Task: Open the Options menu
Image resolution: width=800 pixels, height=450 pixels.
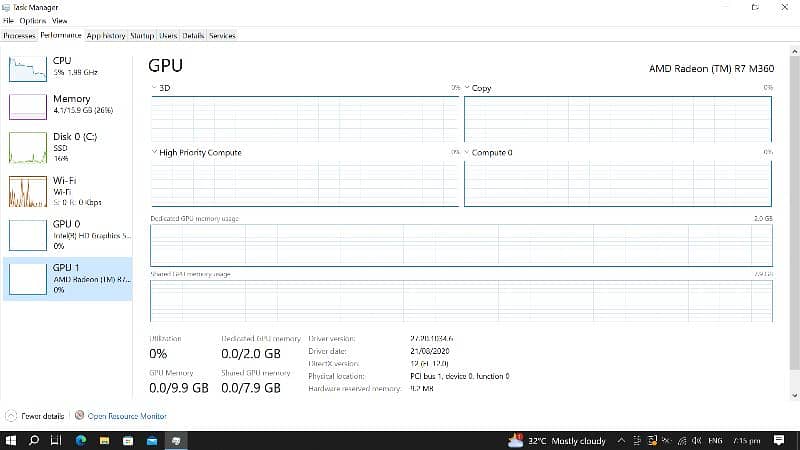Action: [x=33, y=20]
